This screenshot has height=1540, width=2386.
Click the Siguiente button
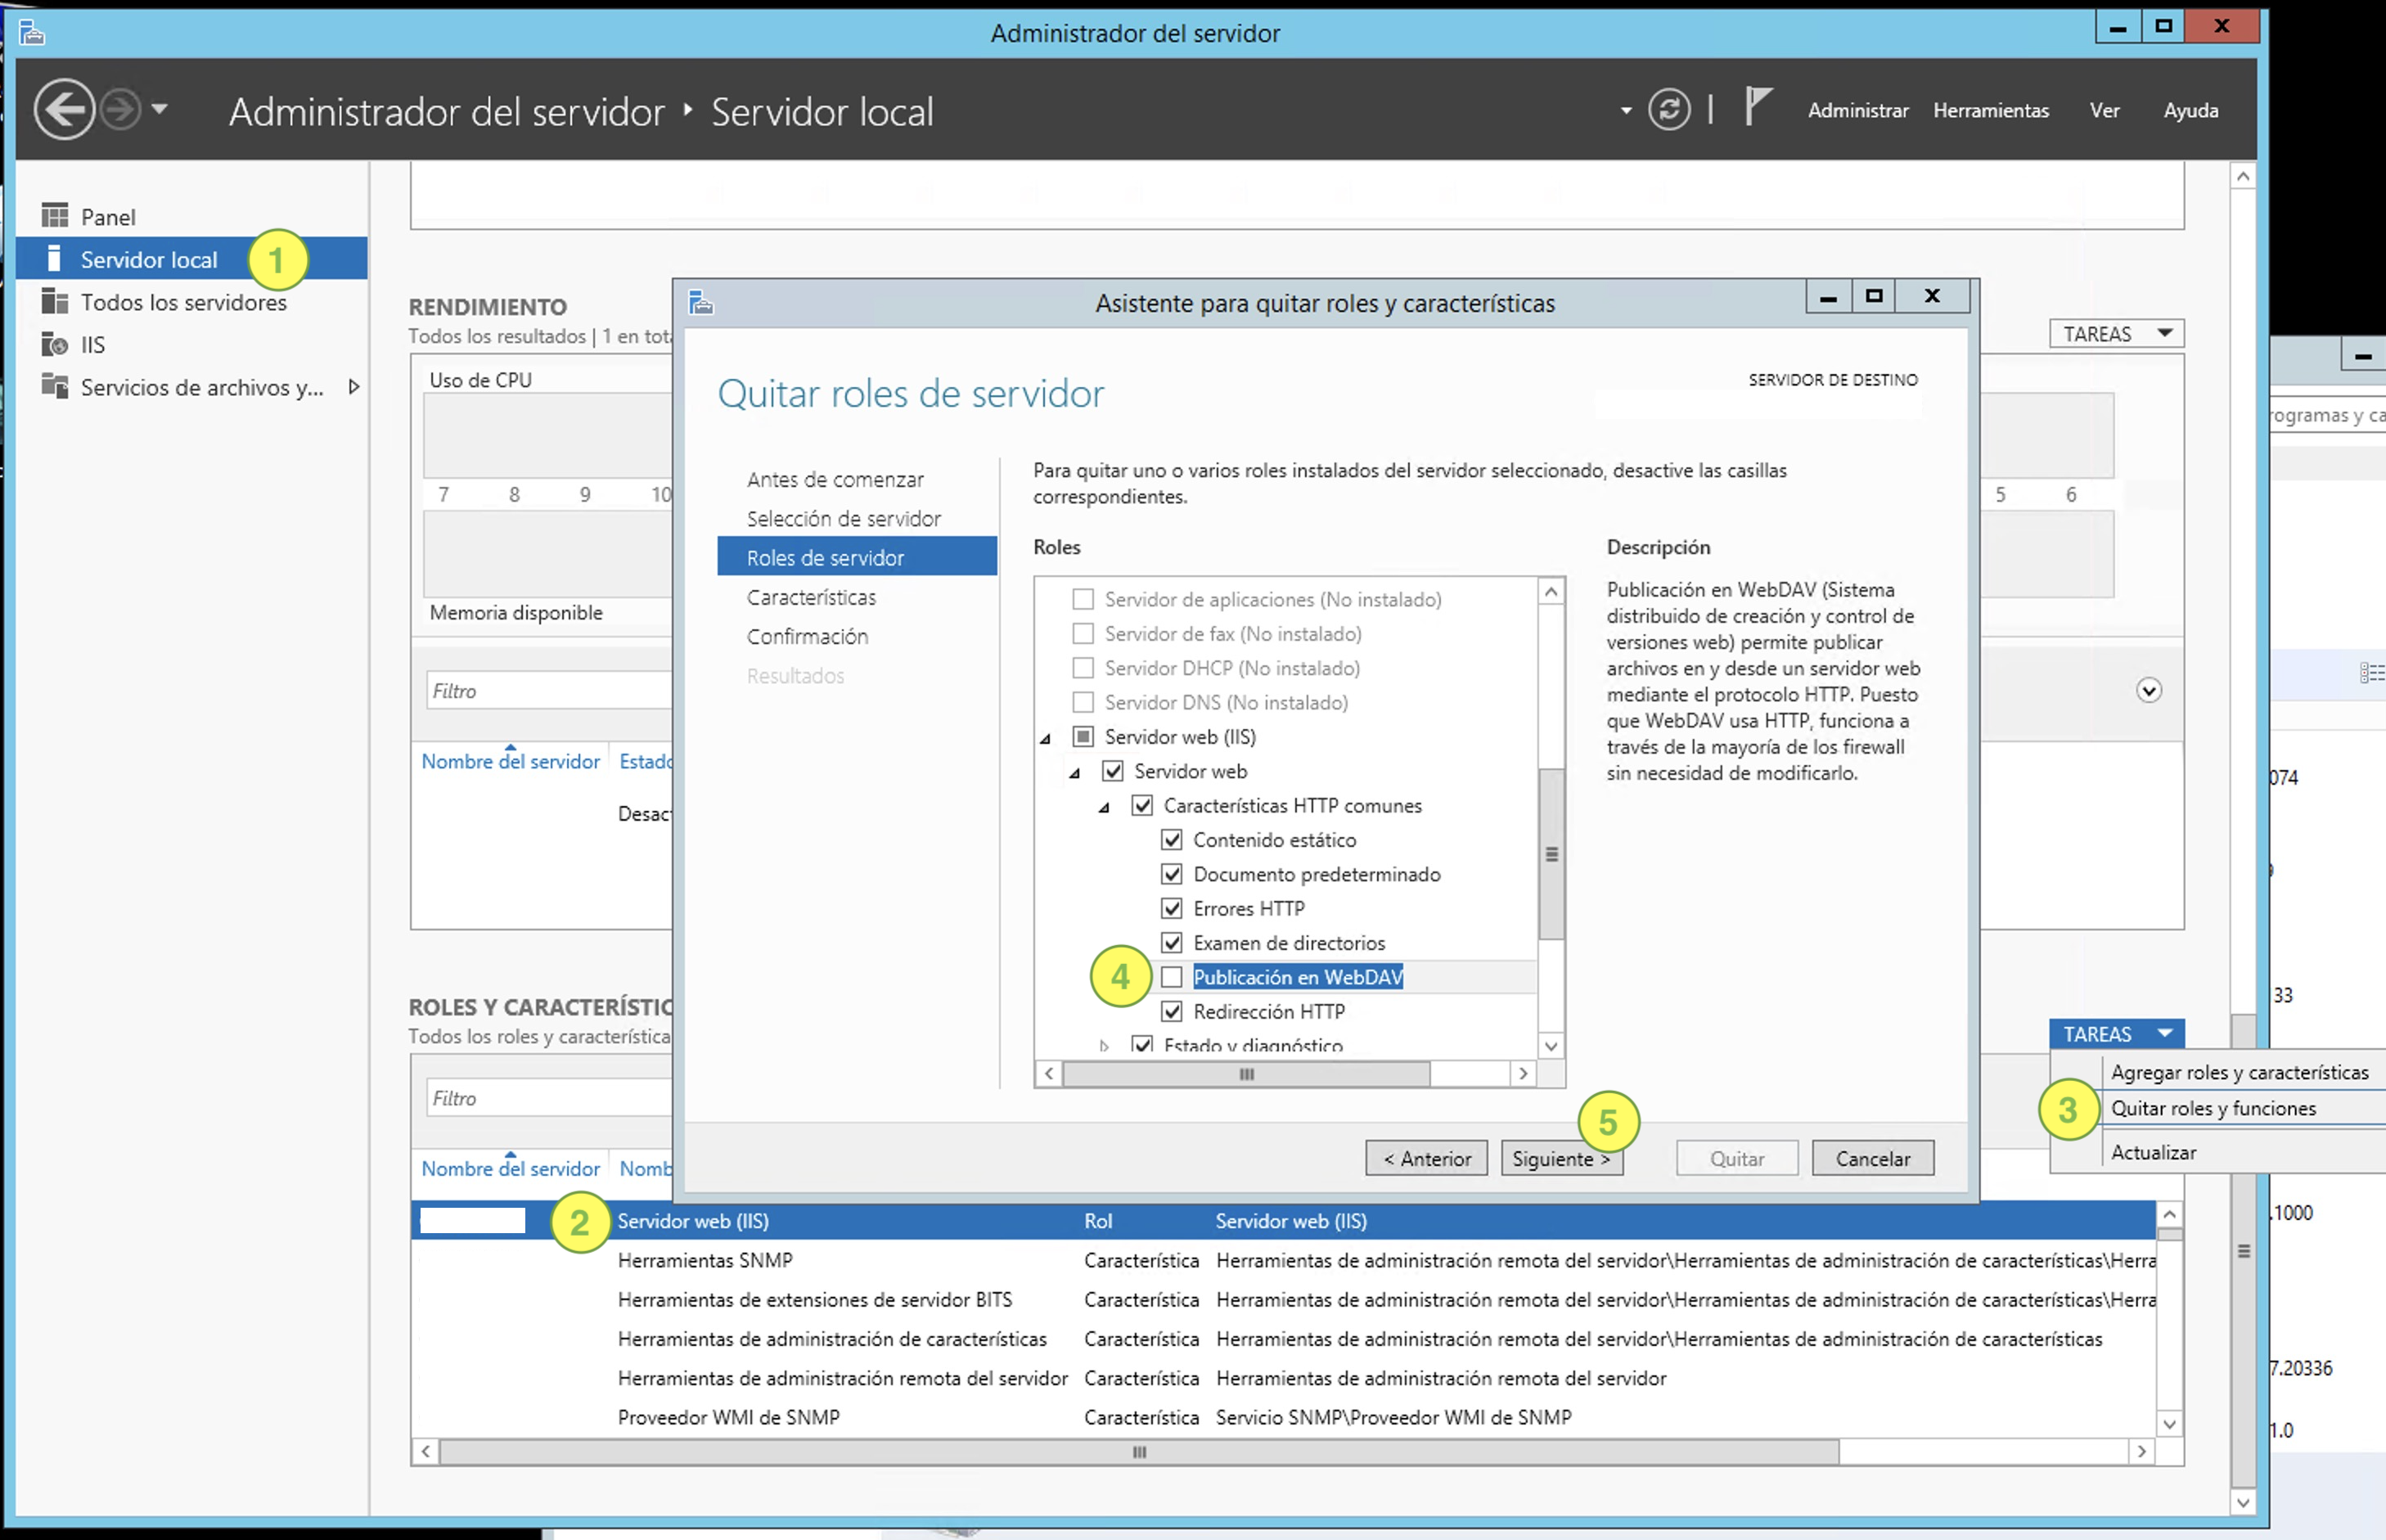[1561, 1158]
